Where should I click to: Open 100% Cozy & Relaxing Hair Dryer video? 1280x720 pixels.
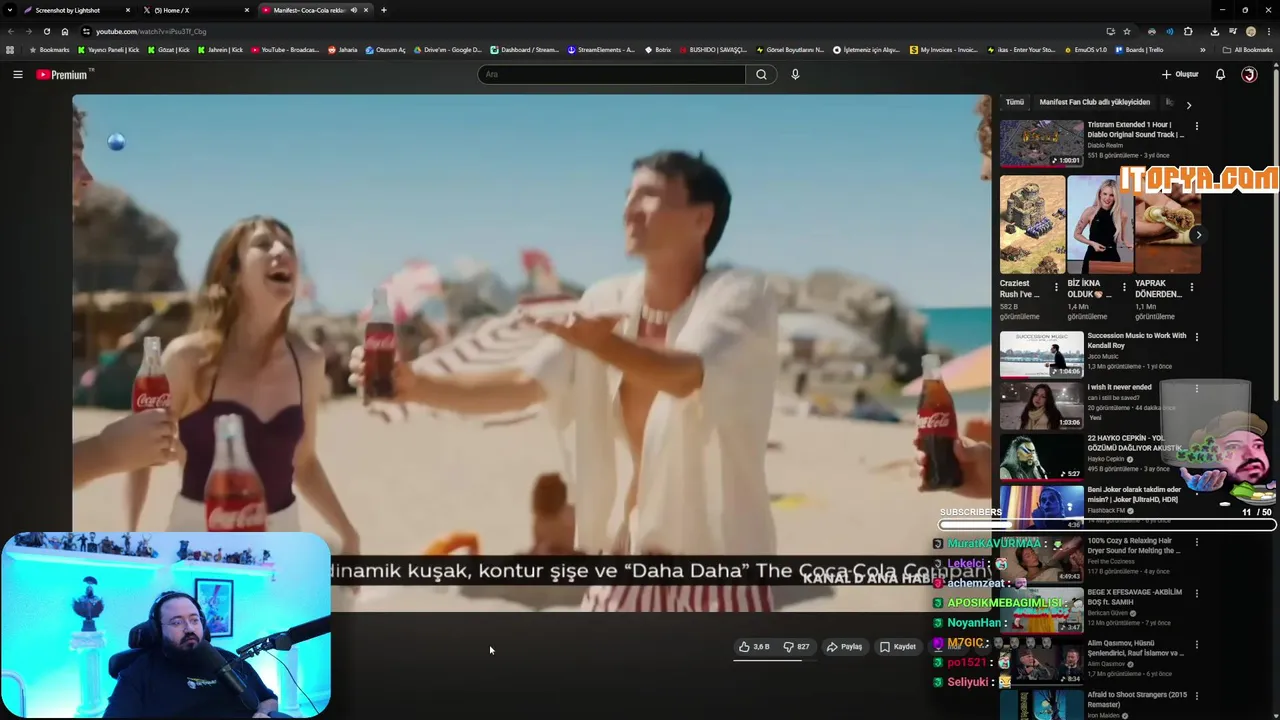[1134, 546]
